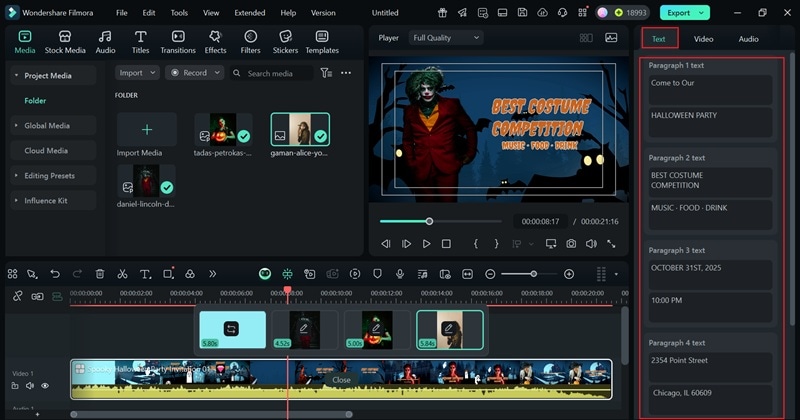800x420 pixels.
Task: Play the preview video
Action: [x=426, y=244]
